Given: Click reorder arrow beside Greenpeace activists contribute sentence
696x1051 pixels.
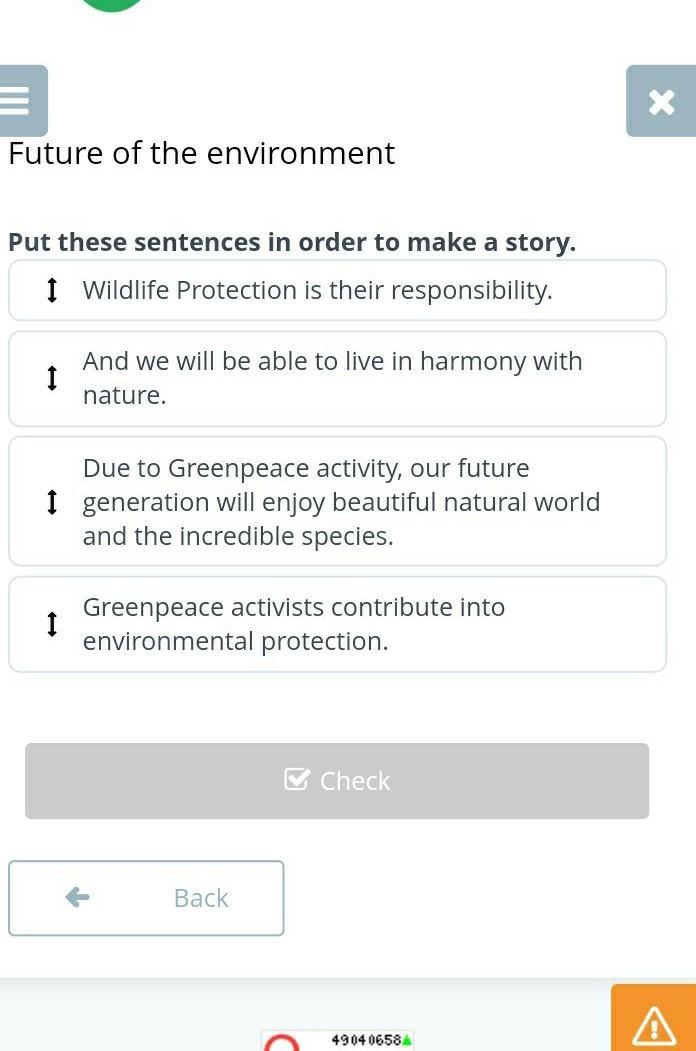Looking at the screenshot, I should [x=52, y=623].
